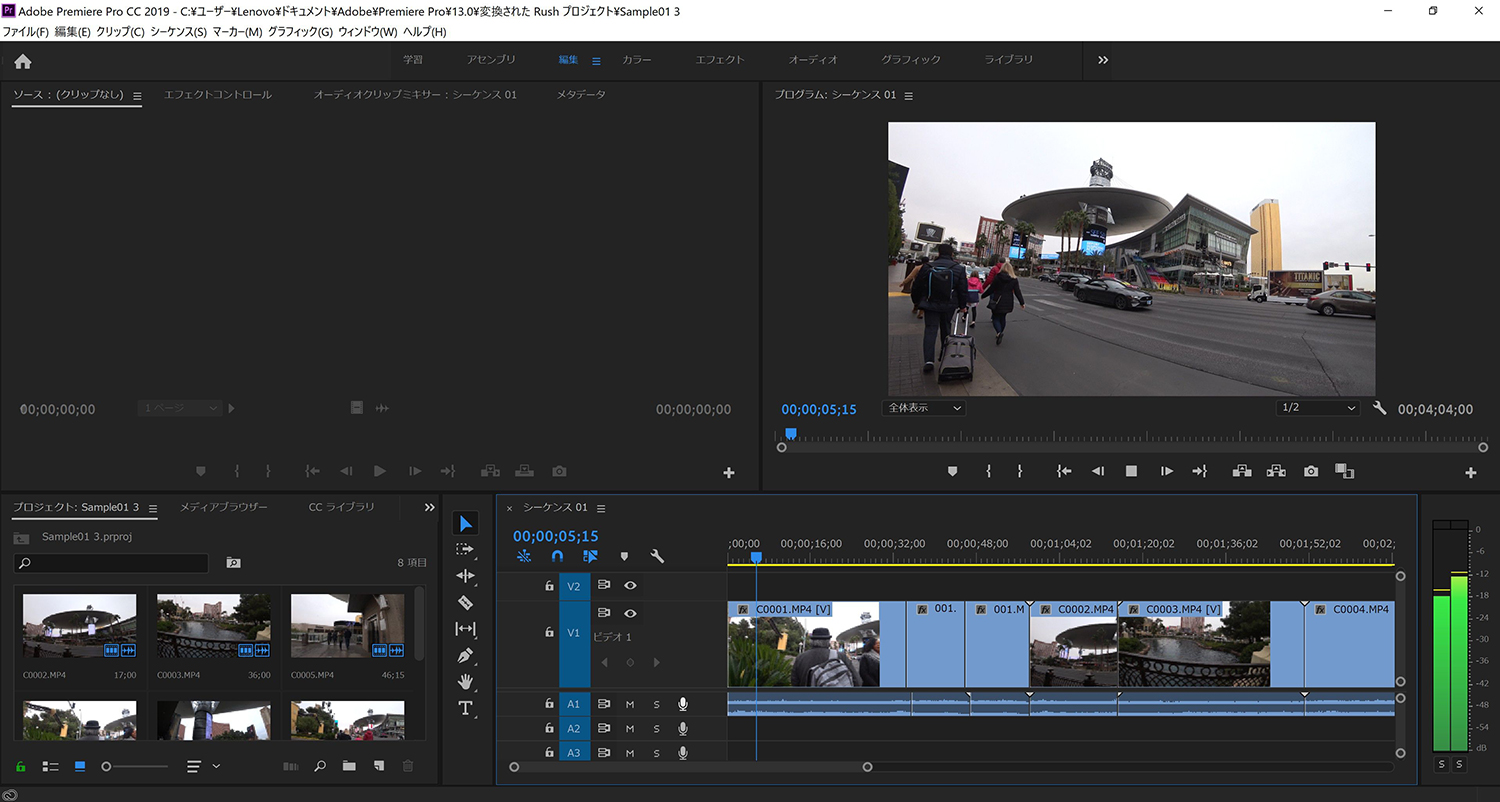Toggle V1 track output eye icon
The height and width of the screenshot is (802, 1500).
(630, 613)
